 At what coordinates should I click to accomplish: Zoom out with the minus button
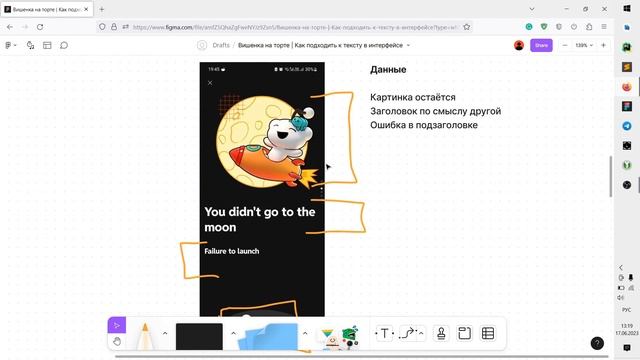coord(564,45)
